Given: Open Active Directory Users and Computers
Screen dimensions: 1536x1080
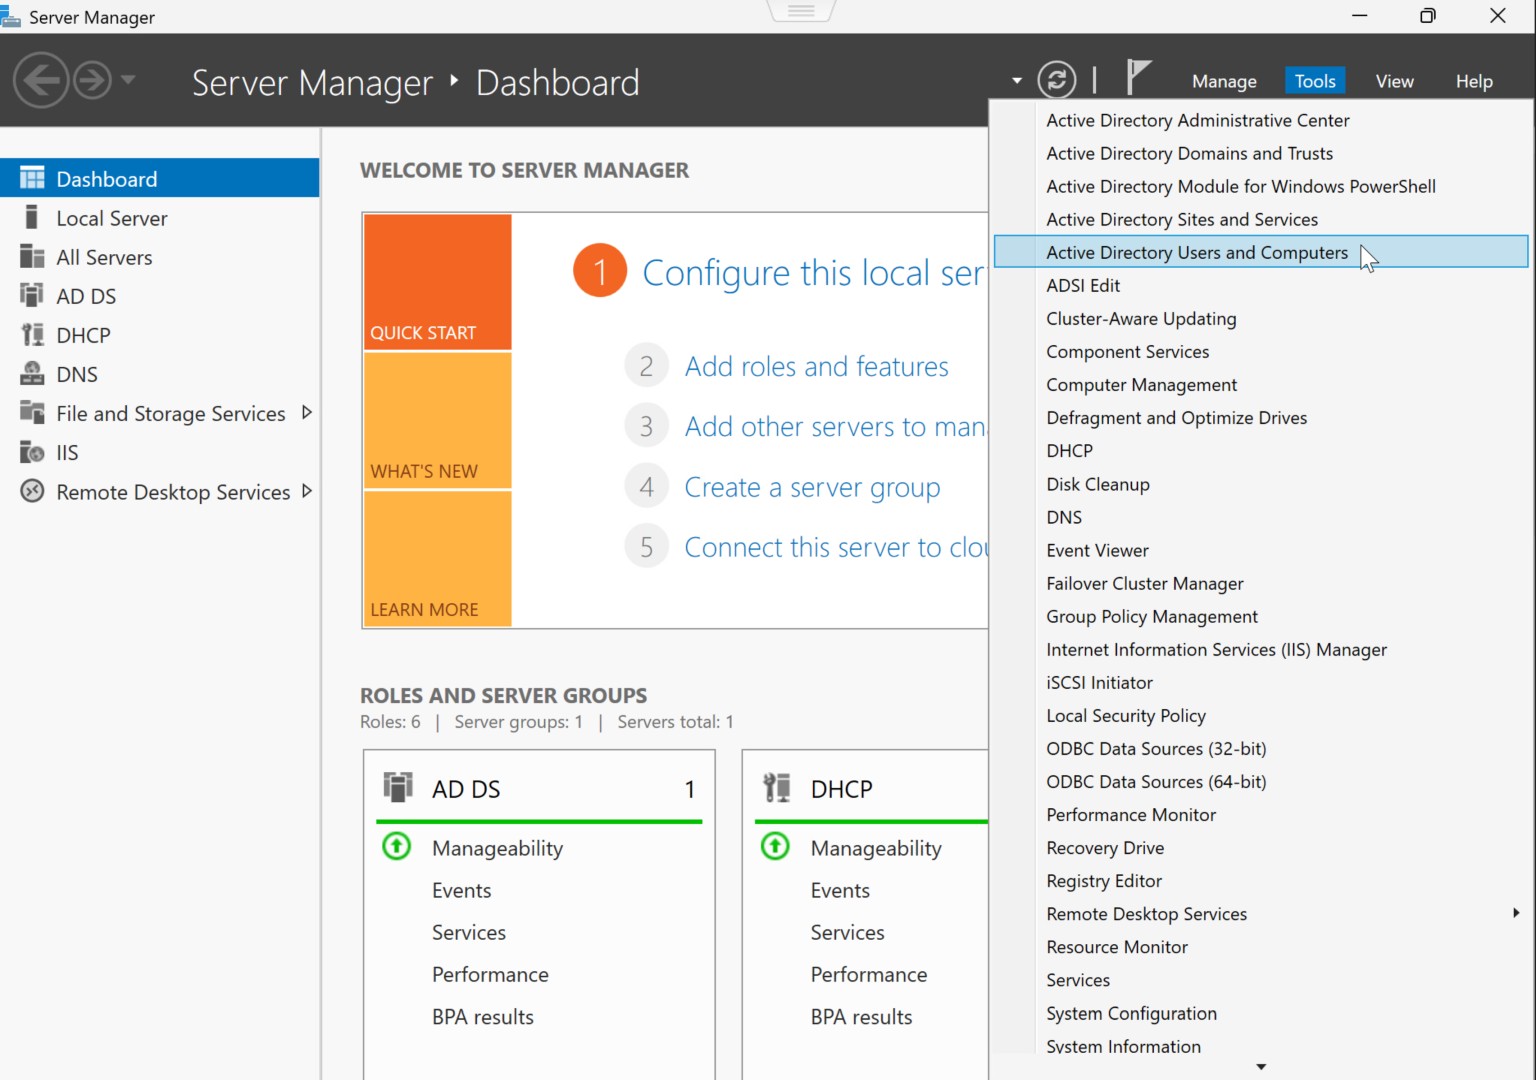Looking at the screenshot, I should [1261, 252].
